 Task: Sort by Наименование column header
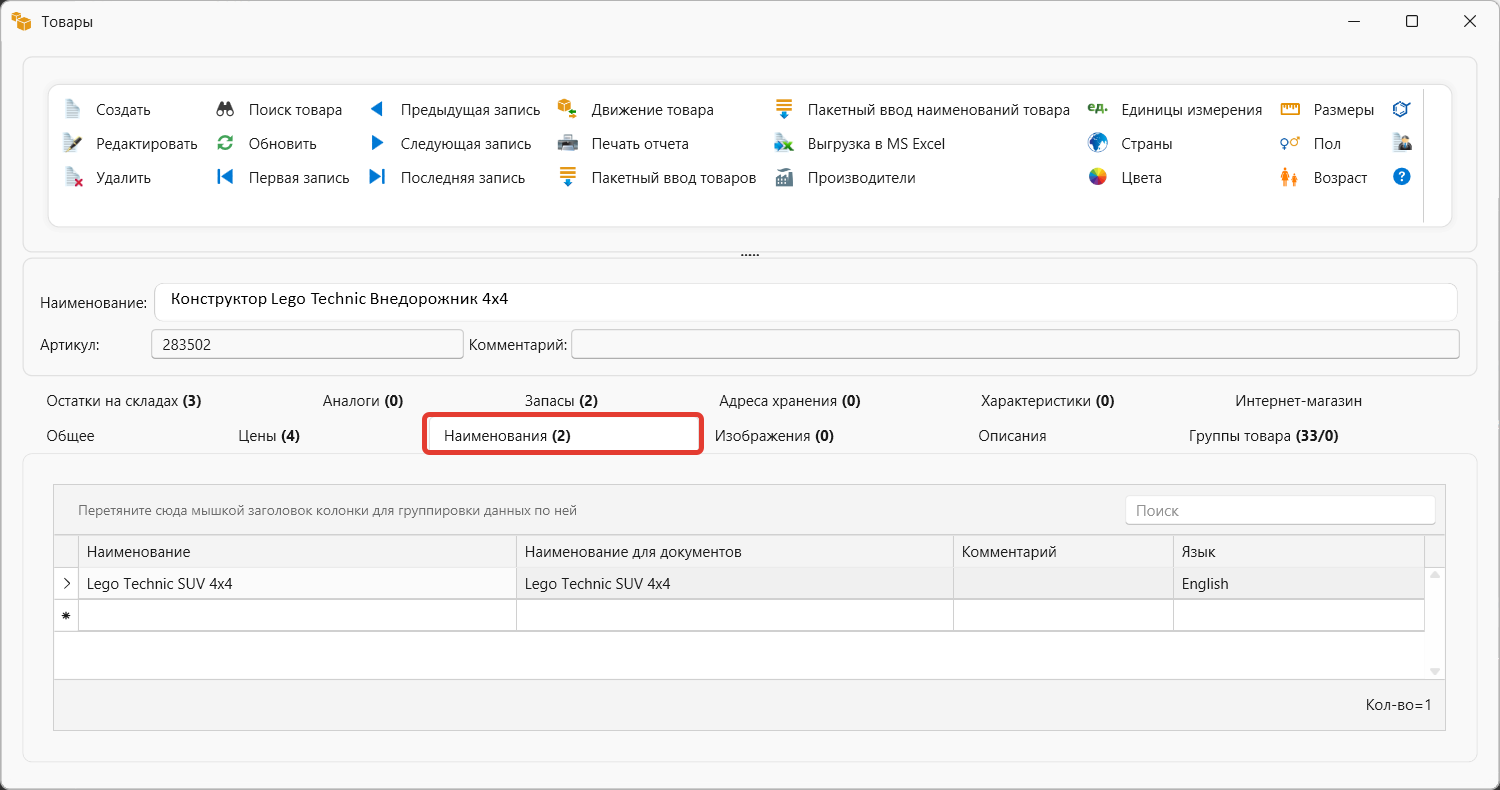[x=297, y=552]
